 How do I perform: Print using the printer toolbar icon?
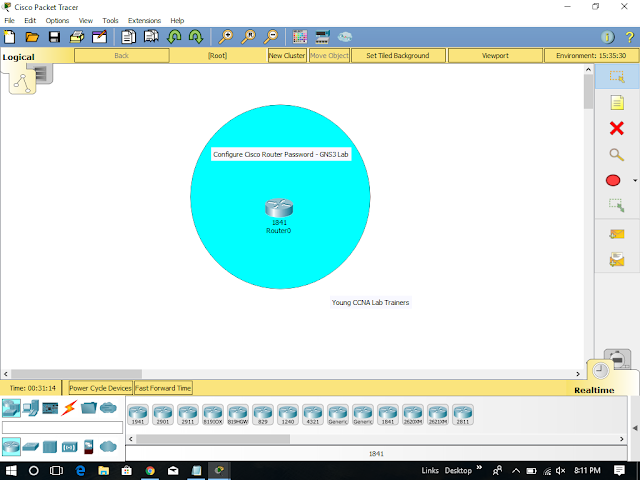point(77,37)
